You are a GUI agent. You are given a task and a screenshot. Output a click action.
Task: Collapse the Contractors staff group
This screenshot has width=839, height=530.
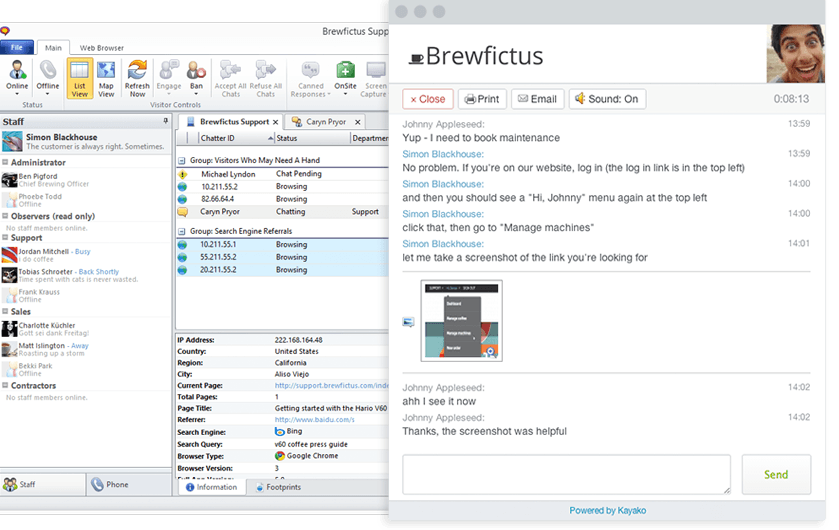point(5,385)
